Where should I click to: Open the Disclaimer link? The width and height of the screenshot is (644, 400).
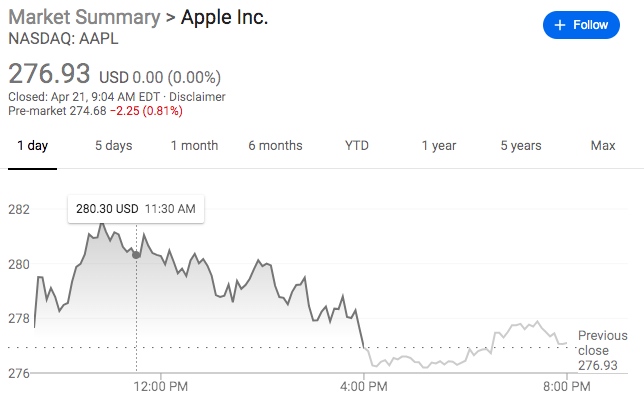(198, 97)
